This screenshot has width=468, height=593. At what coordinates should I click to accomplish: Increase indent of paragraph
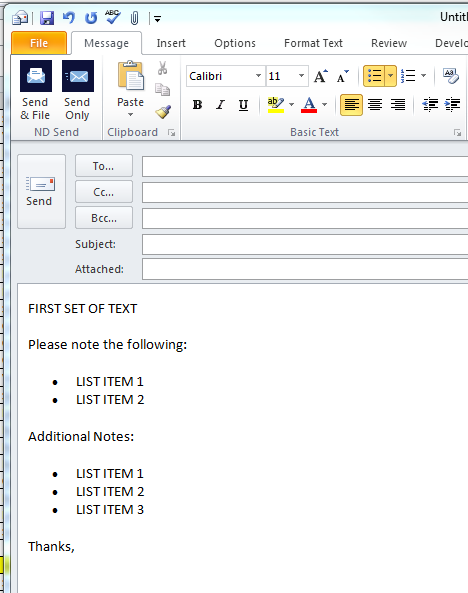click(x=453, y=105)
